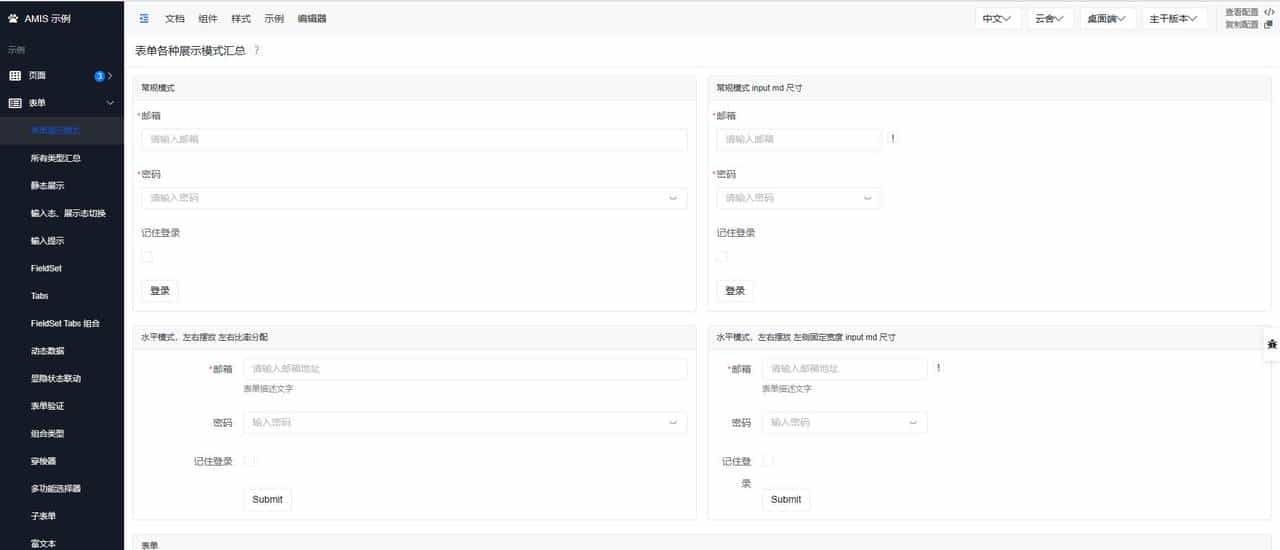Click the 复制配置 link
Screen dimensions: 1280x550
point(1242,25)
